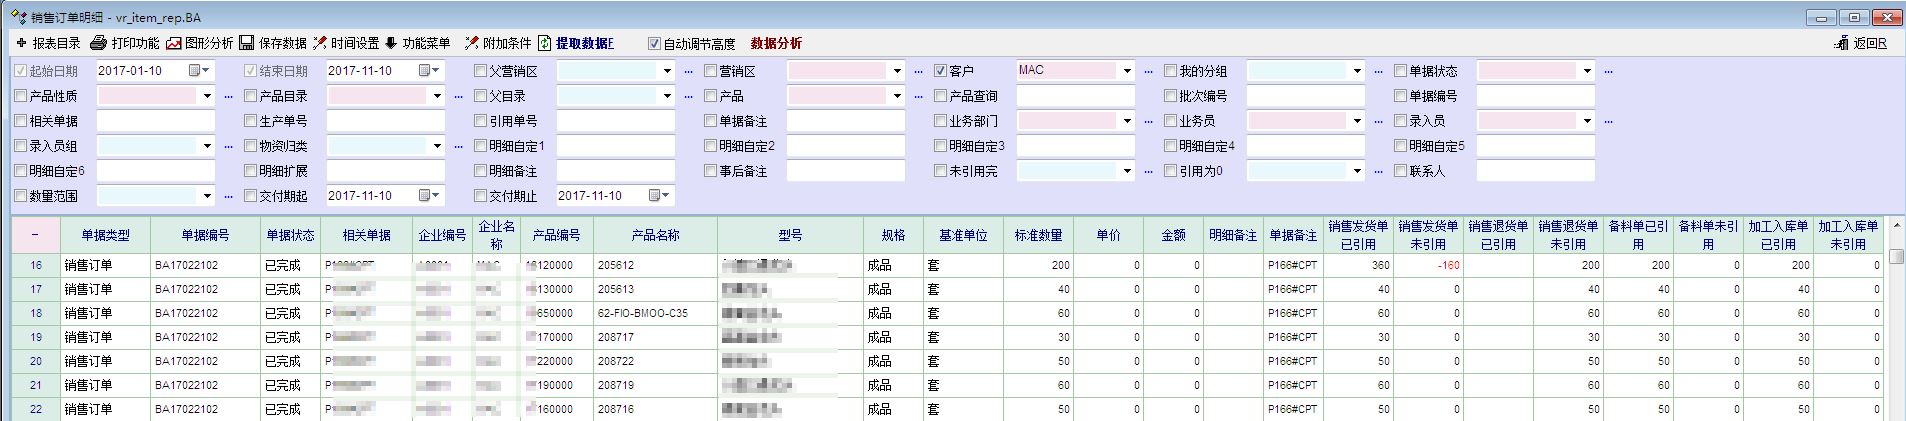Open the 起始日期 date picker dropdown
The image size is (1906, 421).
coord(206,71)
